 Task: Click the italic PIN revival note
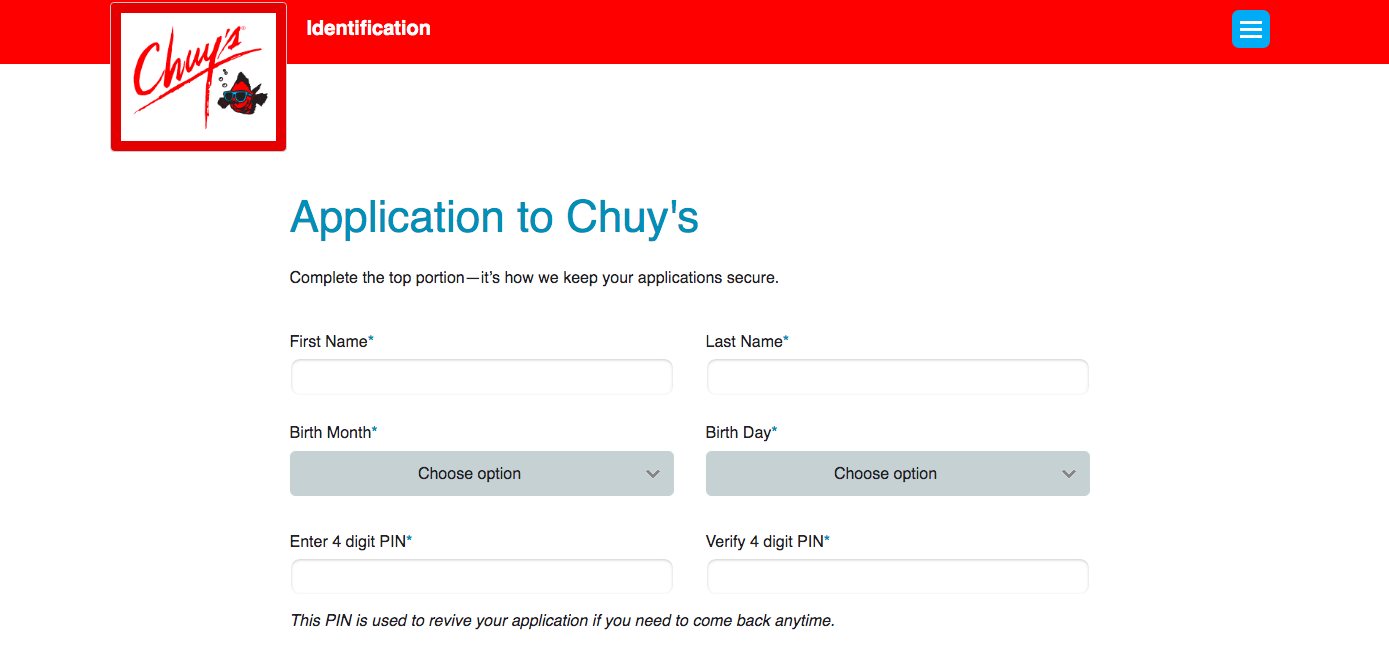(x=561, y=621)
